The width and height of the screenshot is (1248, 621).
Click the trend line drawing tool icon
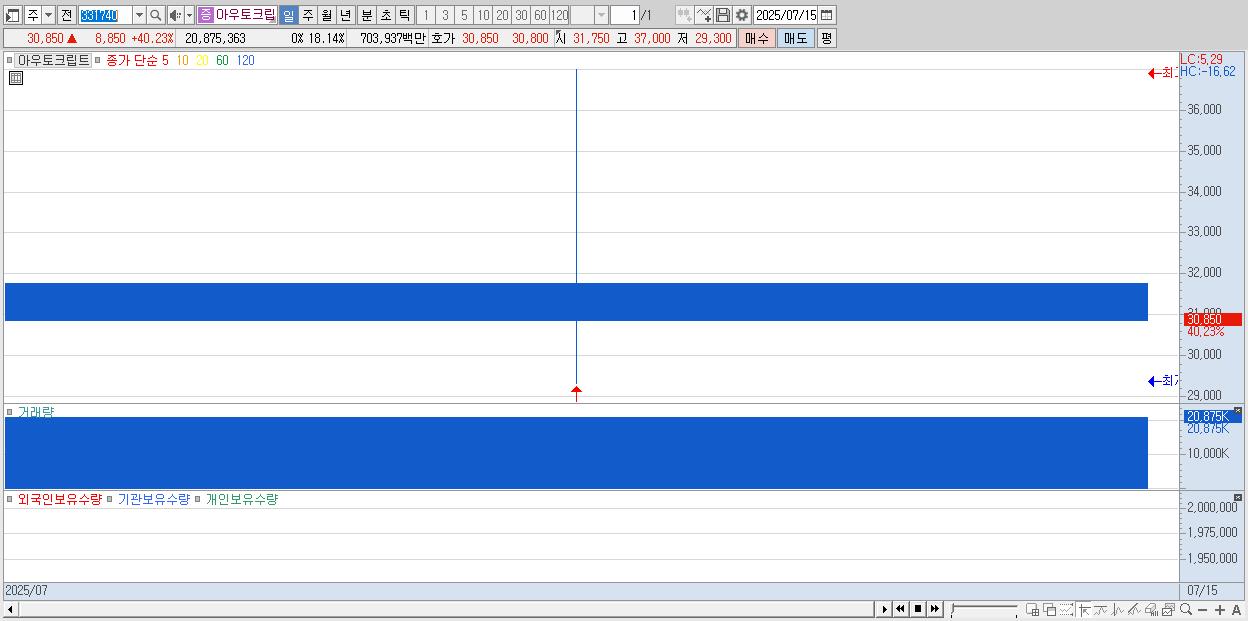point(1101,609)
